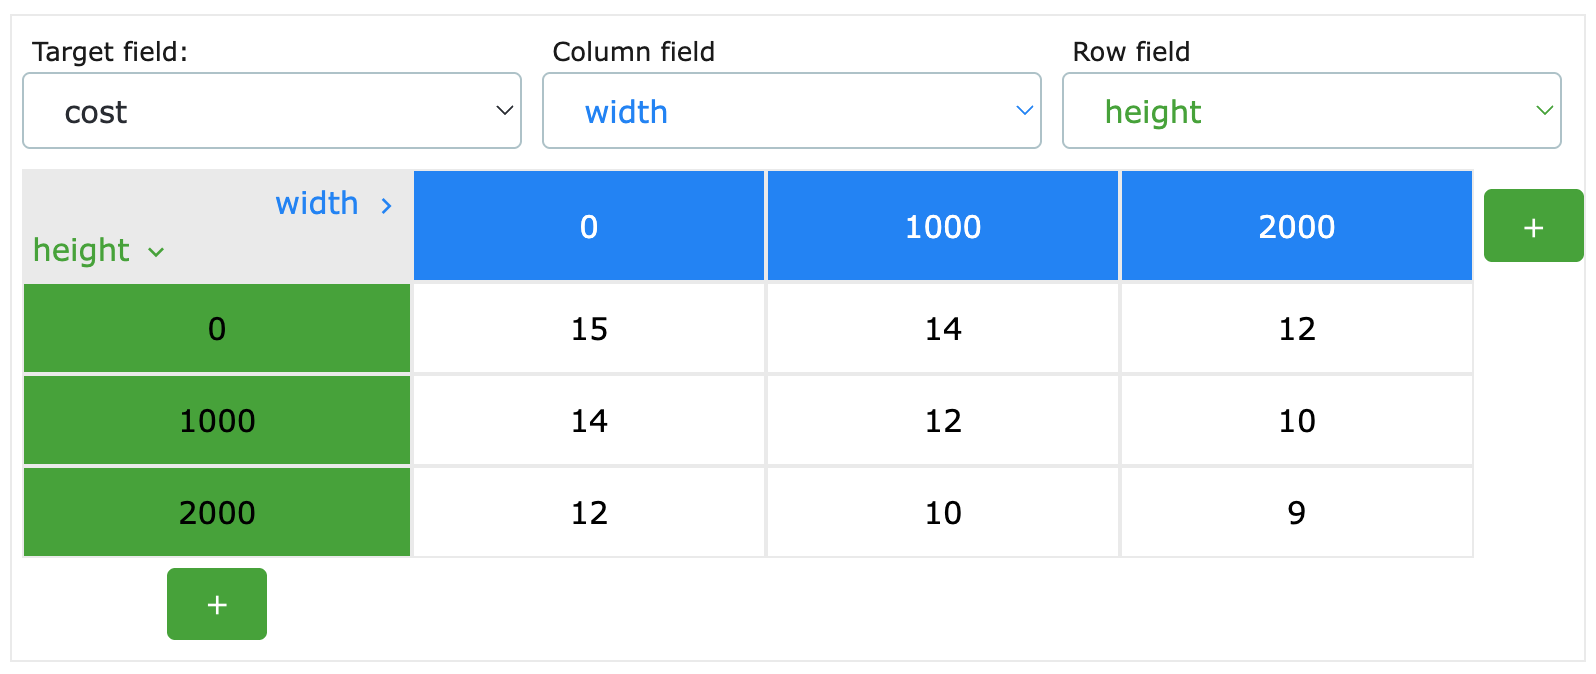Select the green row header labeled 0
The width and height of the screenshot is (1596, 674).
coord(216,328)
